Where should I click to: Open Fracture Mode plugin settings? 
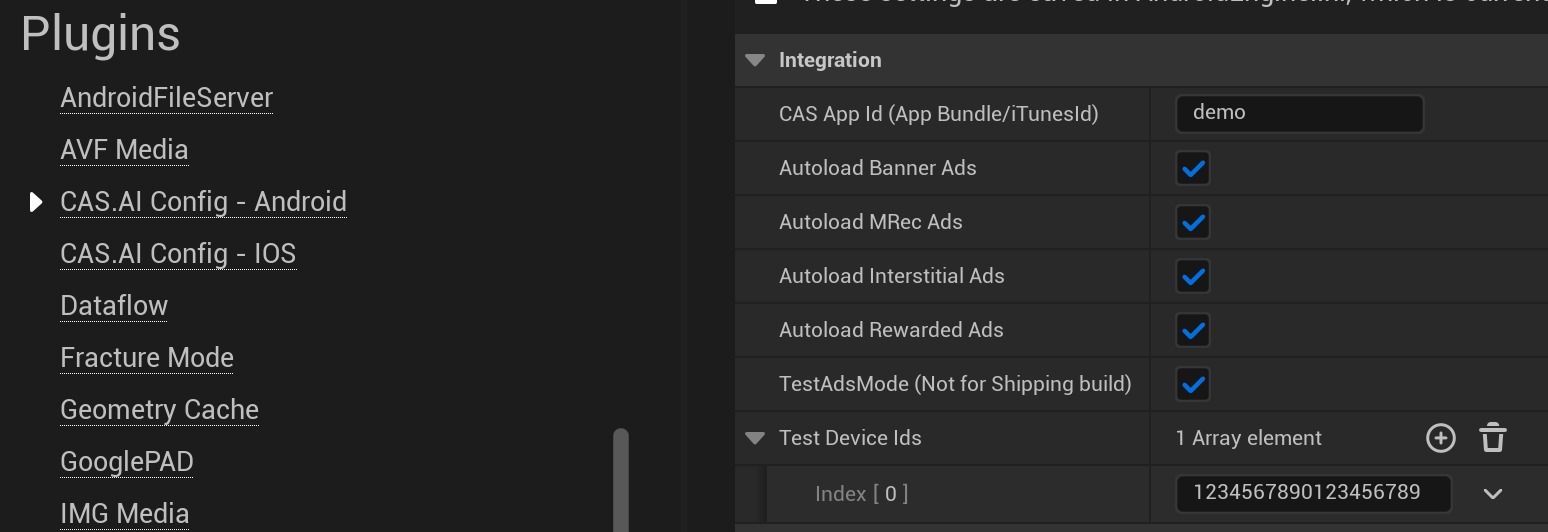click(x=147, y=358)
